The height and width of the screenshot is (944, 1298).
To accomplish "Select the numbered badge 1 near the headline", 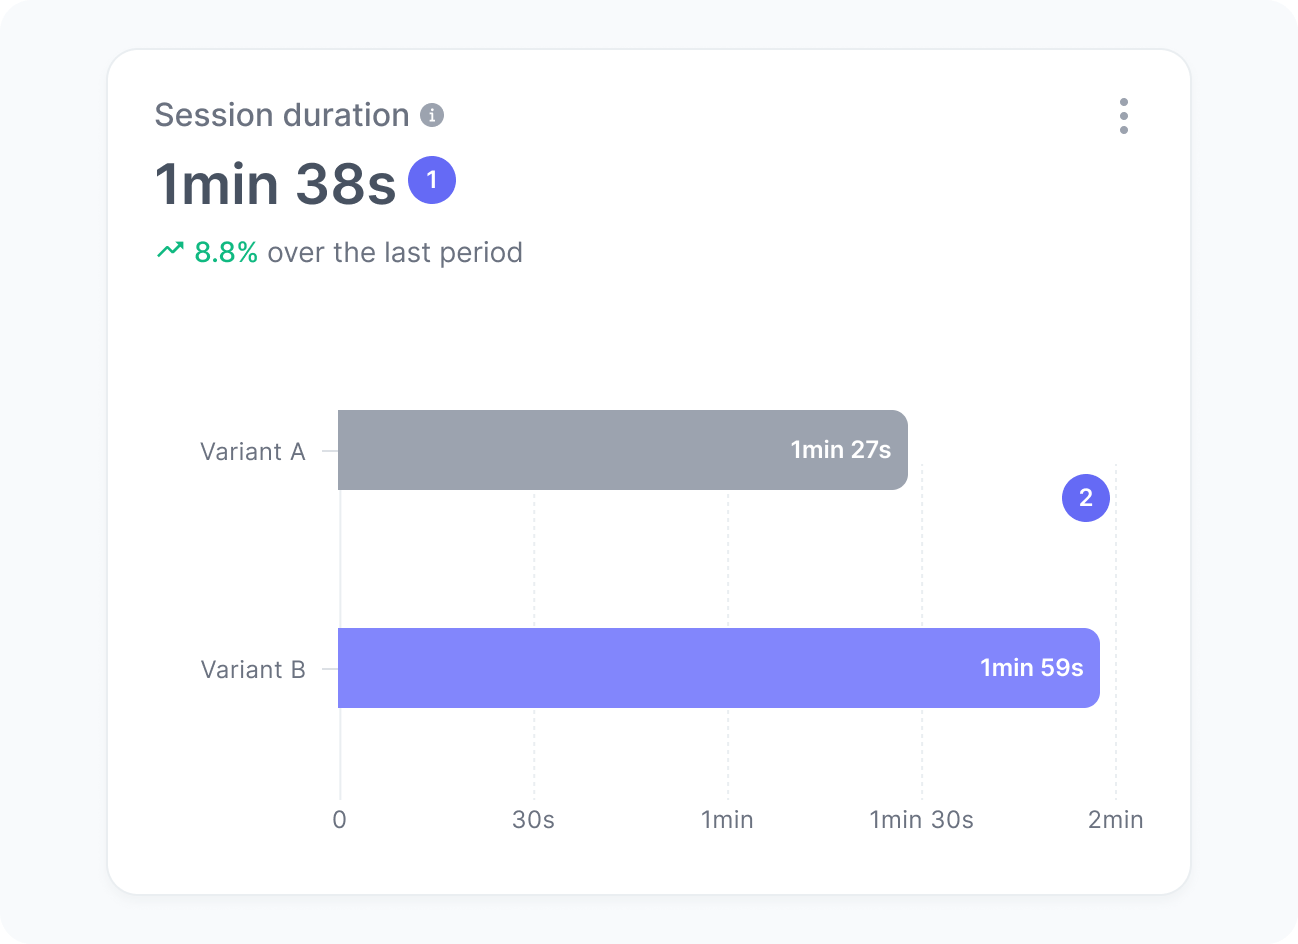I will point(432,180).
